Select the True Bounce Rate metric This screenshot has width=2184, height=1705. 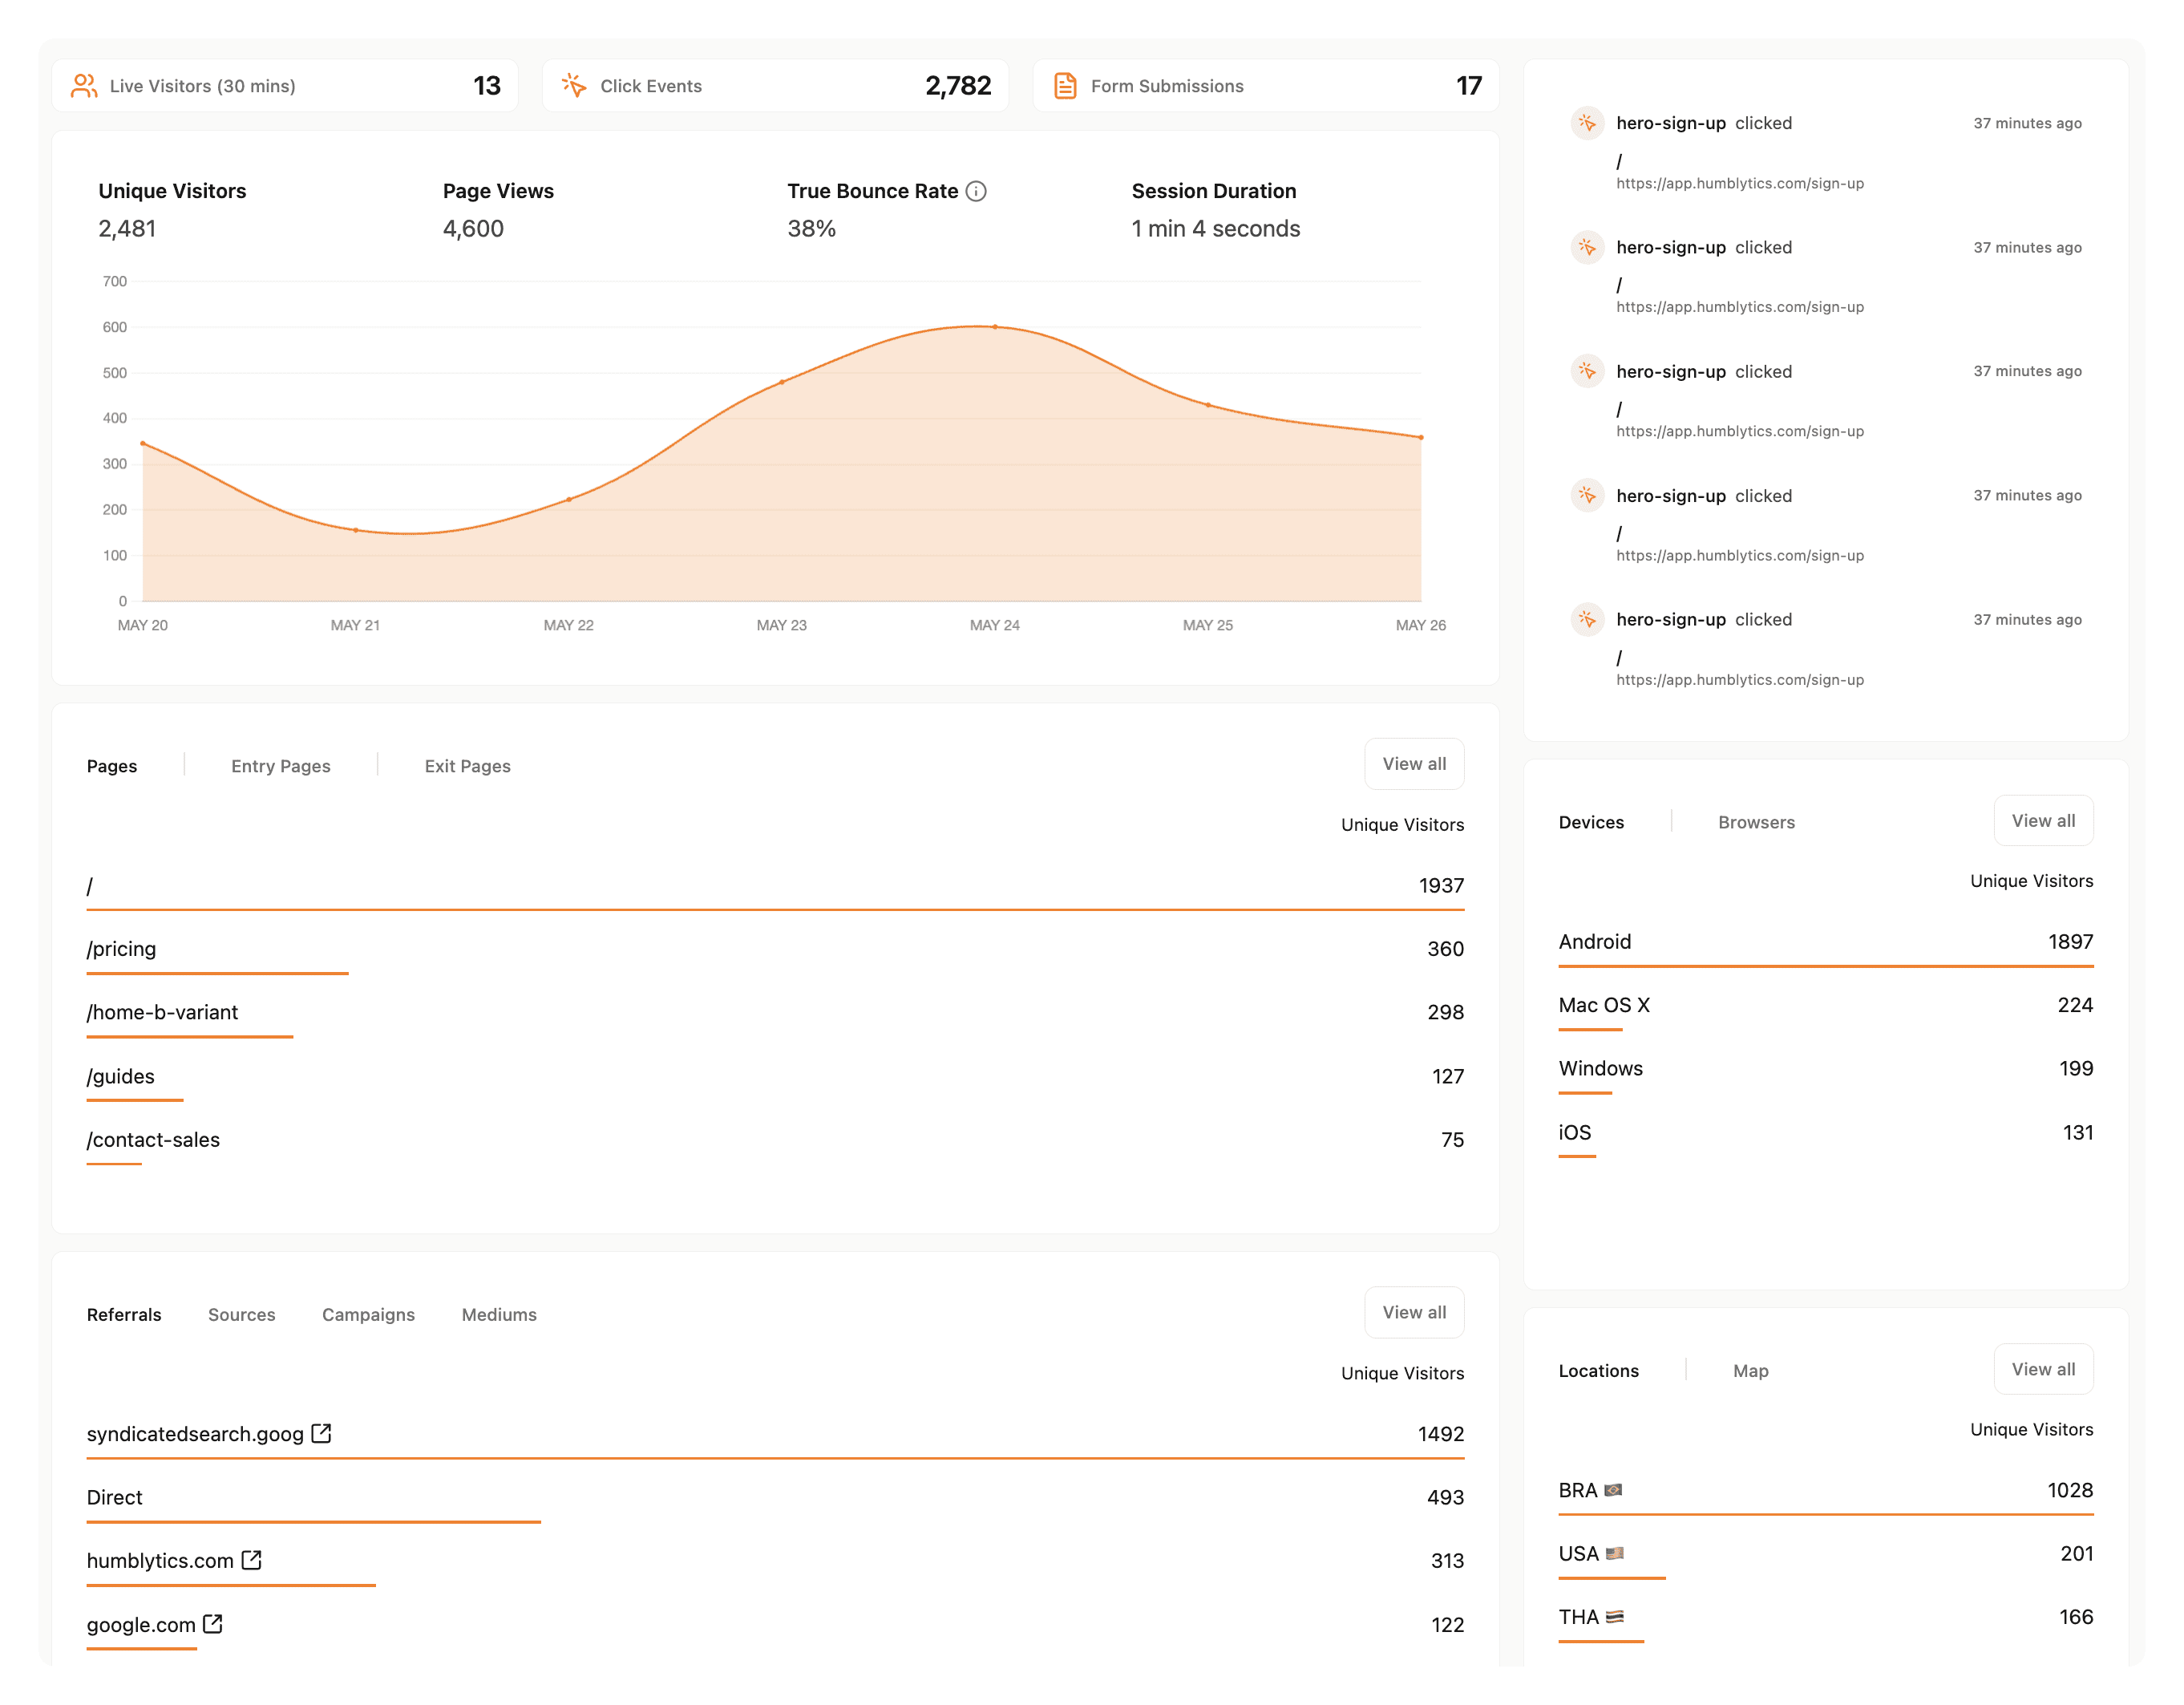(x=886, y=210)
